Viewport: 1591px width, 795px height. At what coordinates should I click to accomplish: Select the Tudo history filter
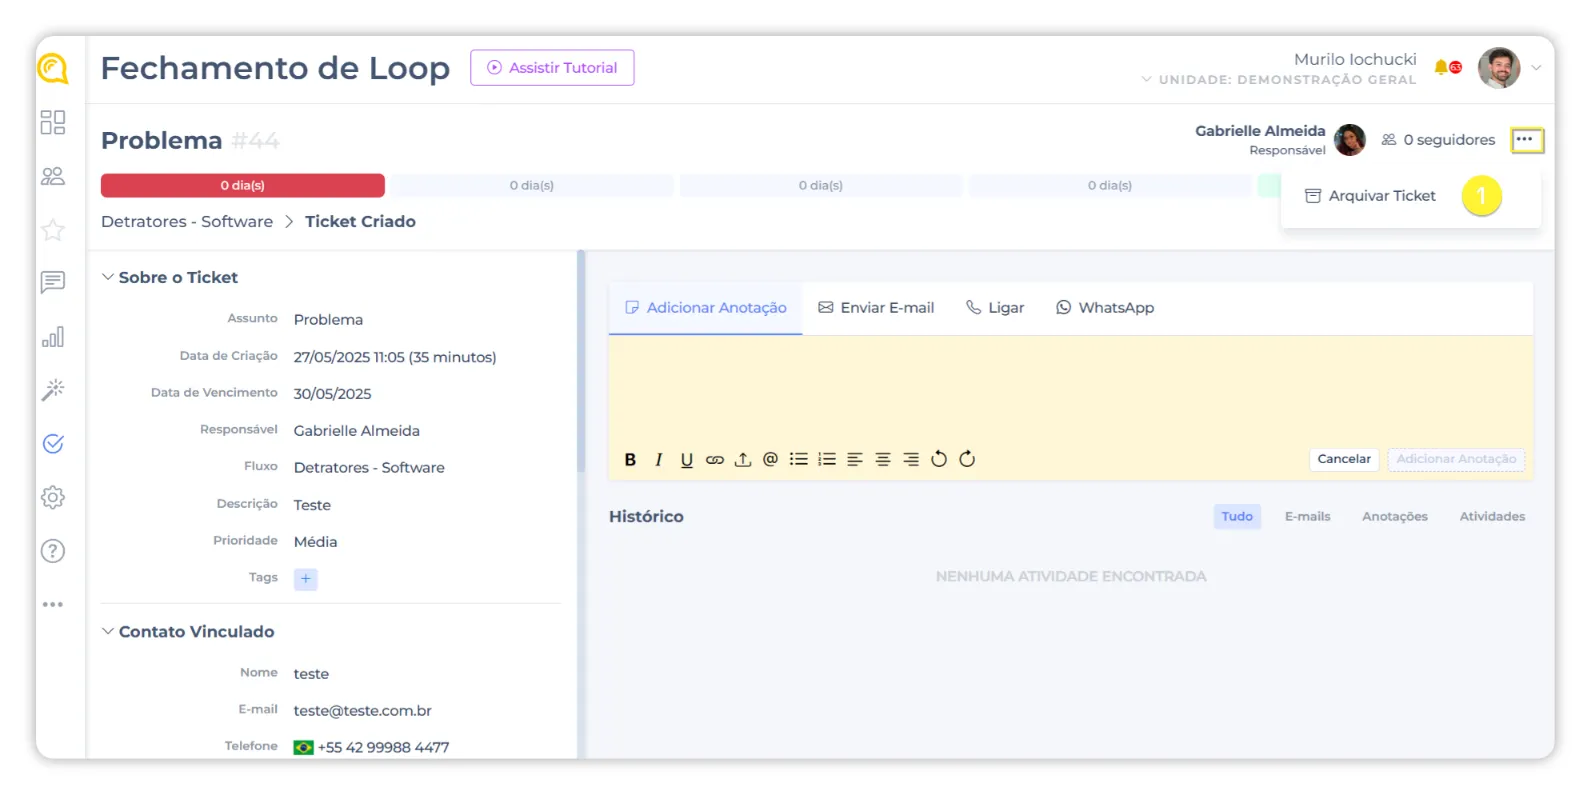1236,516
